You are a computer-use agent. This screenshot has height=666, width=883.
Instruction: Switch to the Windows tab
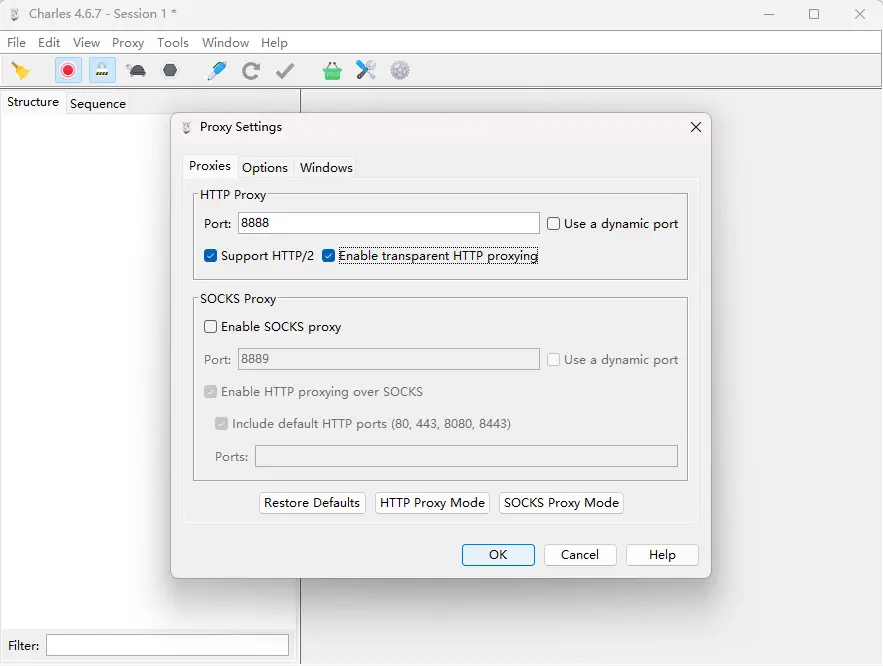click(x=326, y=167)
